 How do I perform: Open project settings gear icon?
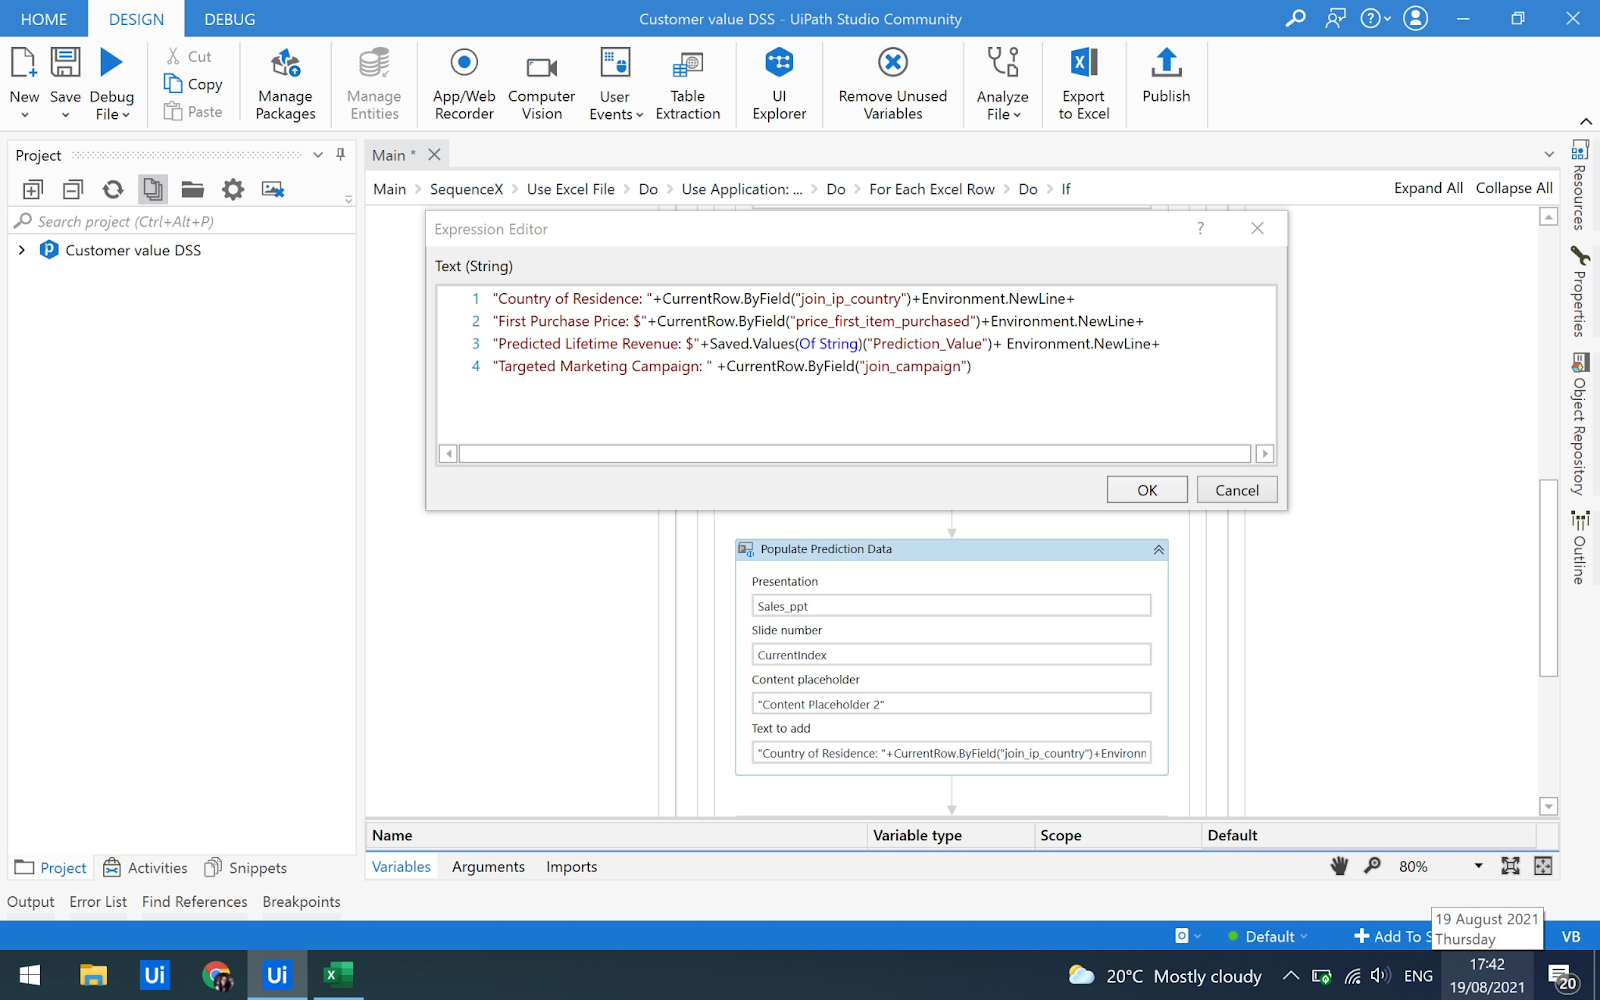tap(233, 189)
